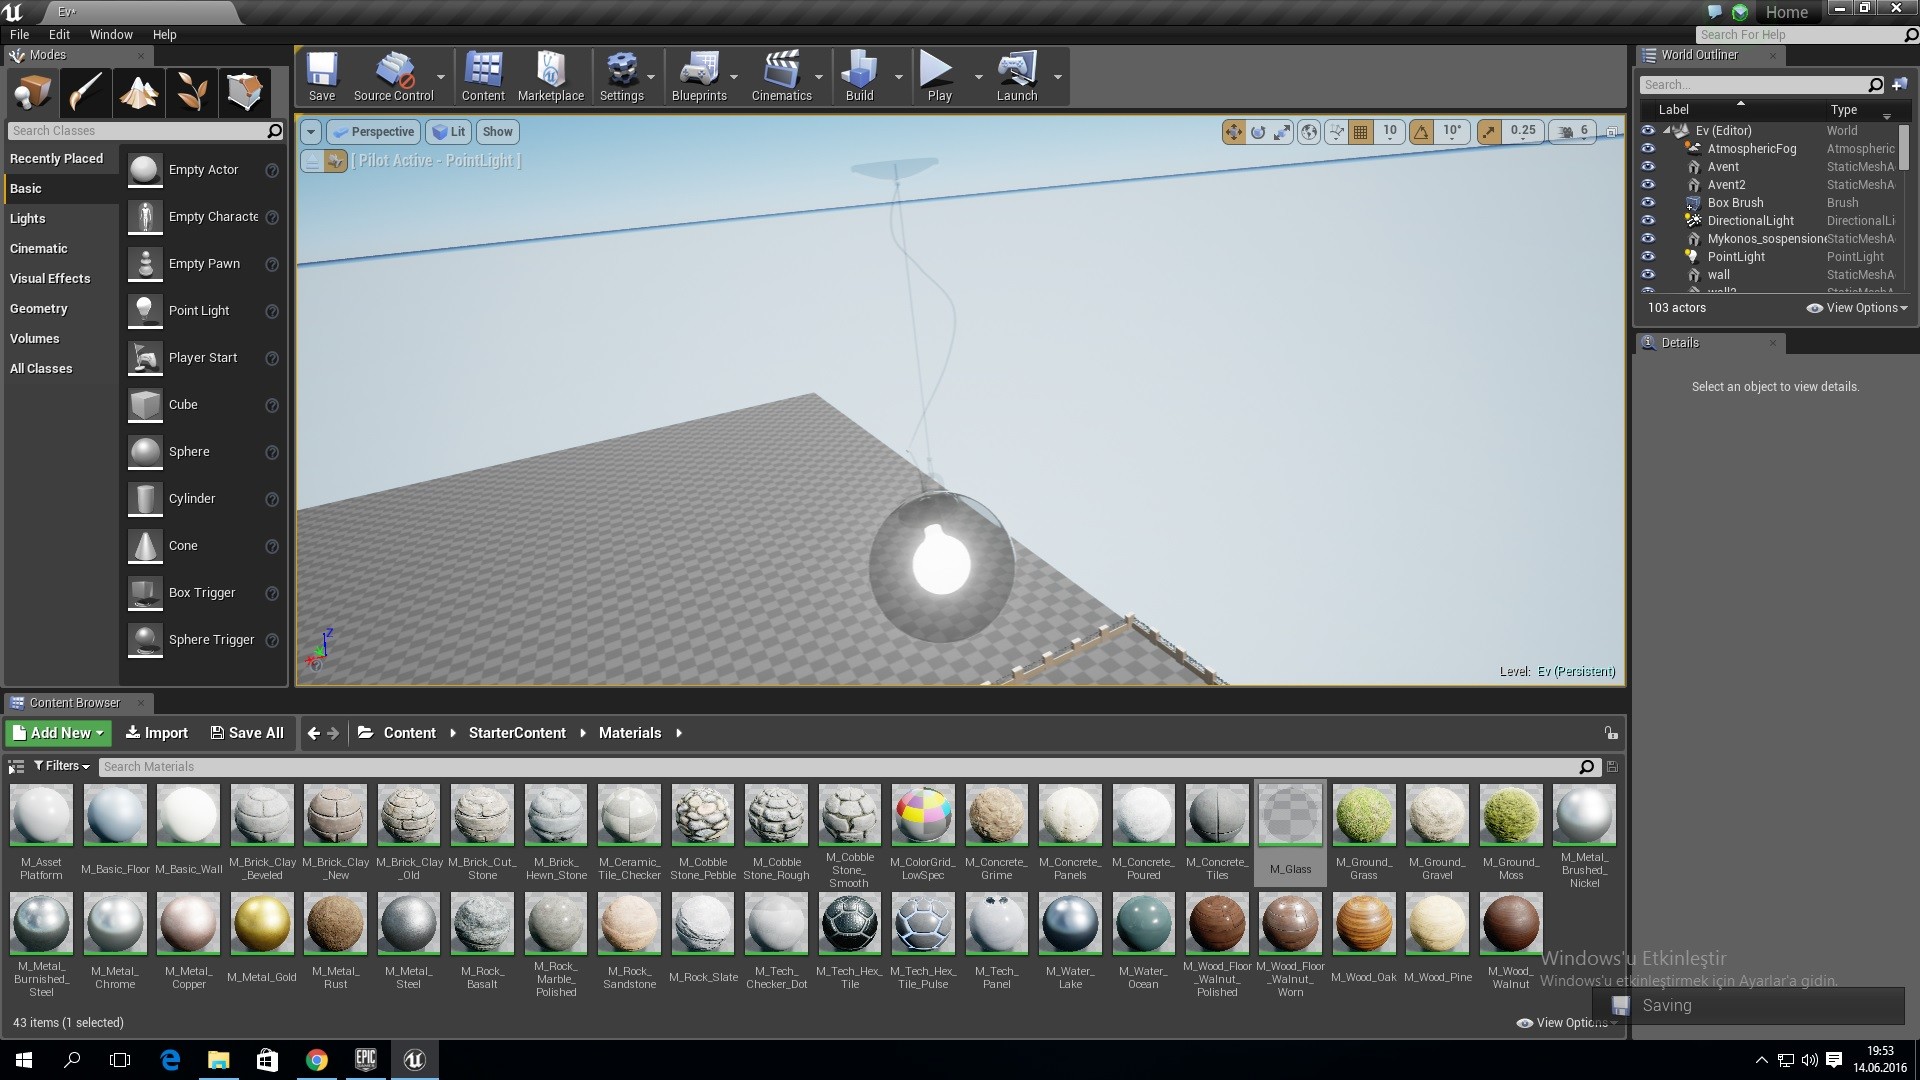Hide the AtmosphericFog actor via eye icon

point(1648,149)
